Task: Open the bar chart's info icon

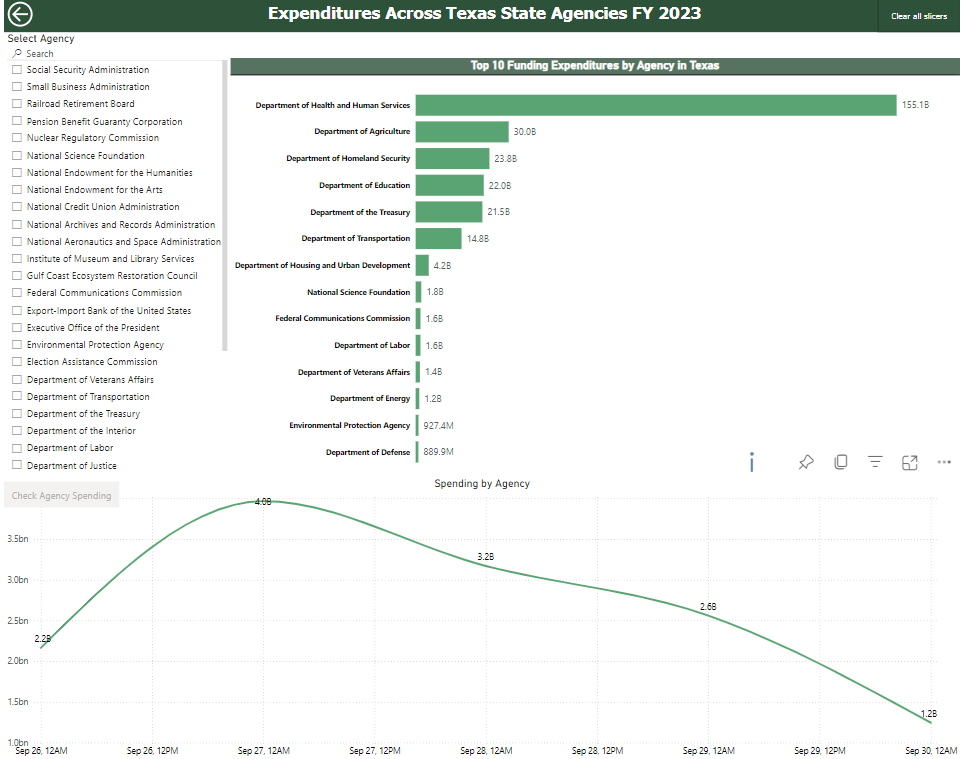Action: pyautogui.click(x=751, y=462)
